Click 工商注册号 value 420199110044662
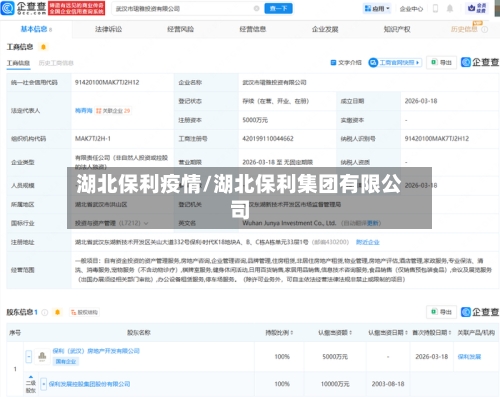500x397 pixels. (x=268, y=139)
